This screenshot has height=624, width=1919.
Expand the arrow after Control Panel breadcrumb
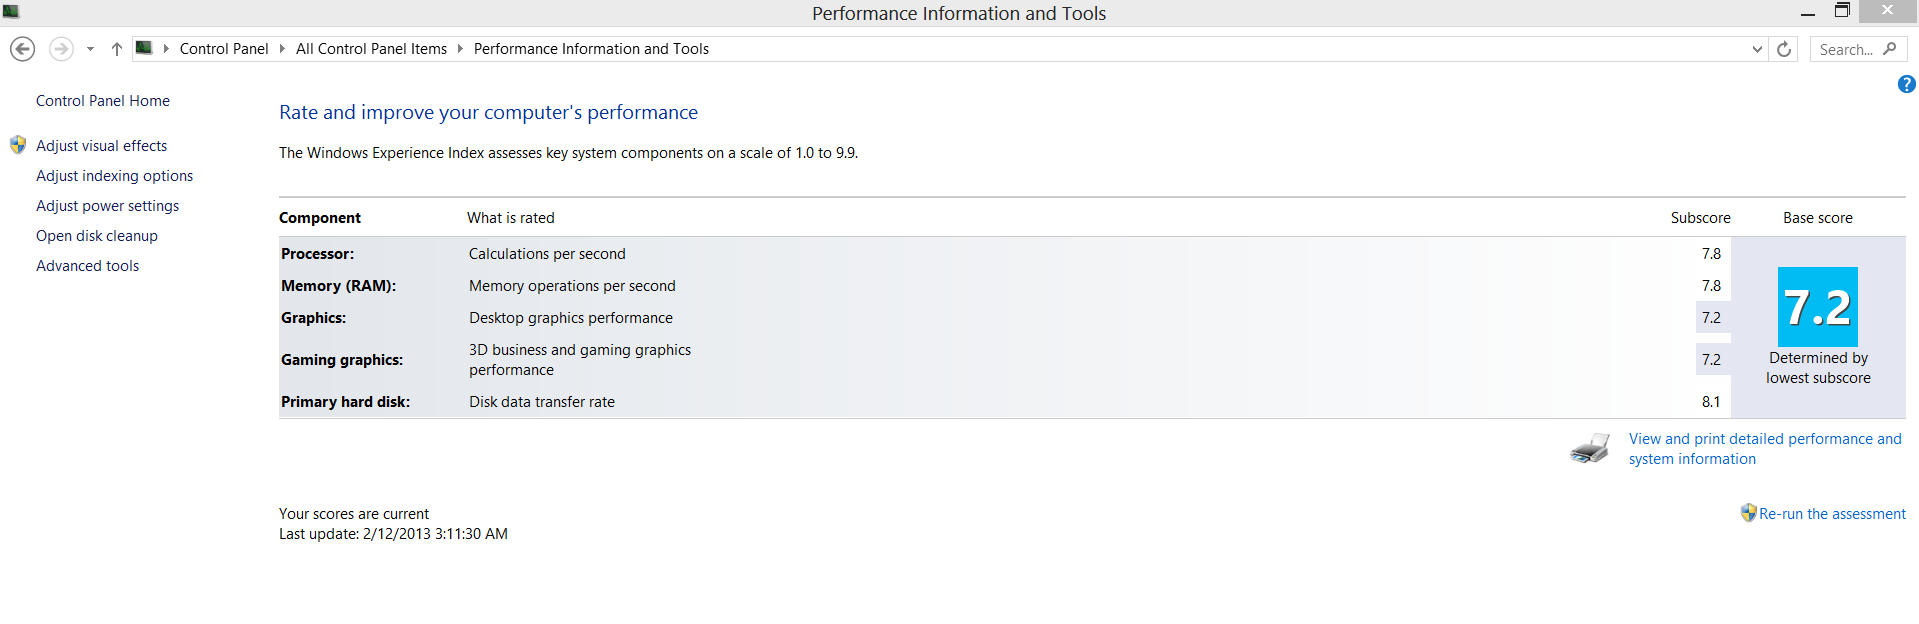[x=282, y=49]
